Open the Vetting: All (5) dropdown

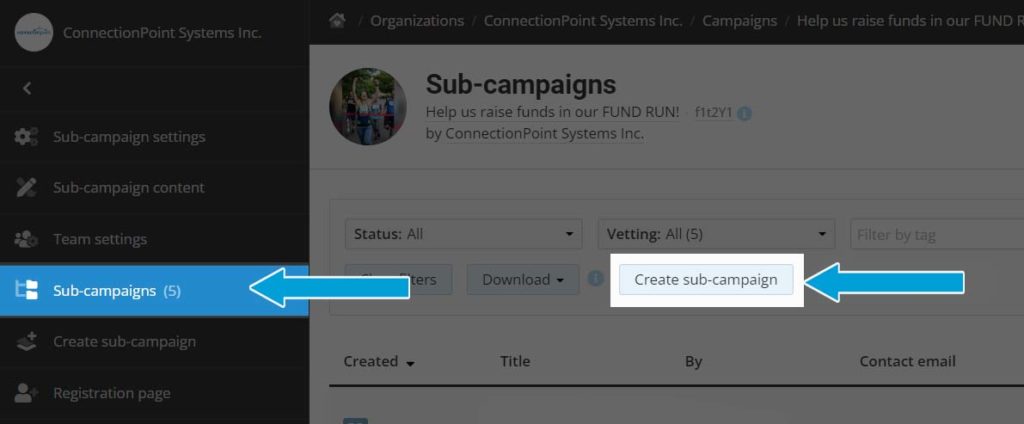(716, 234)
